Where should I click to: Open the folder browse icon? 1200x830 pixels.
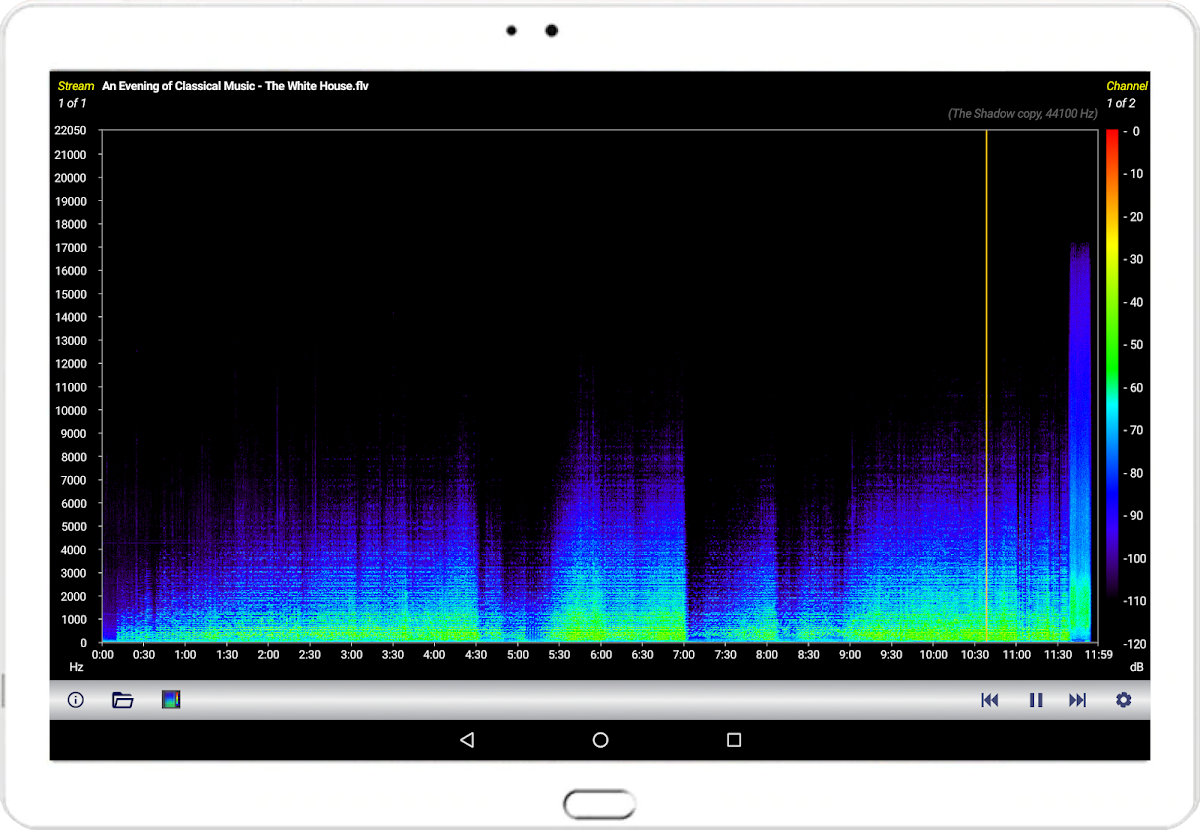point(123,700)
